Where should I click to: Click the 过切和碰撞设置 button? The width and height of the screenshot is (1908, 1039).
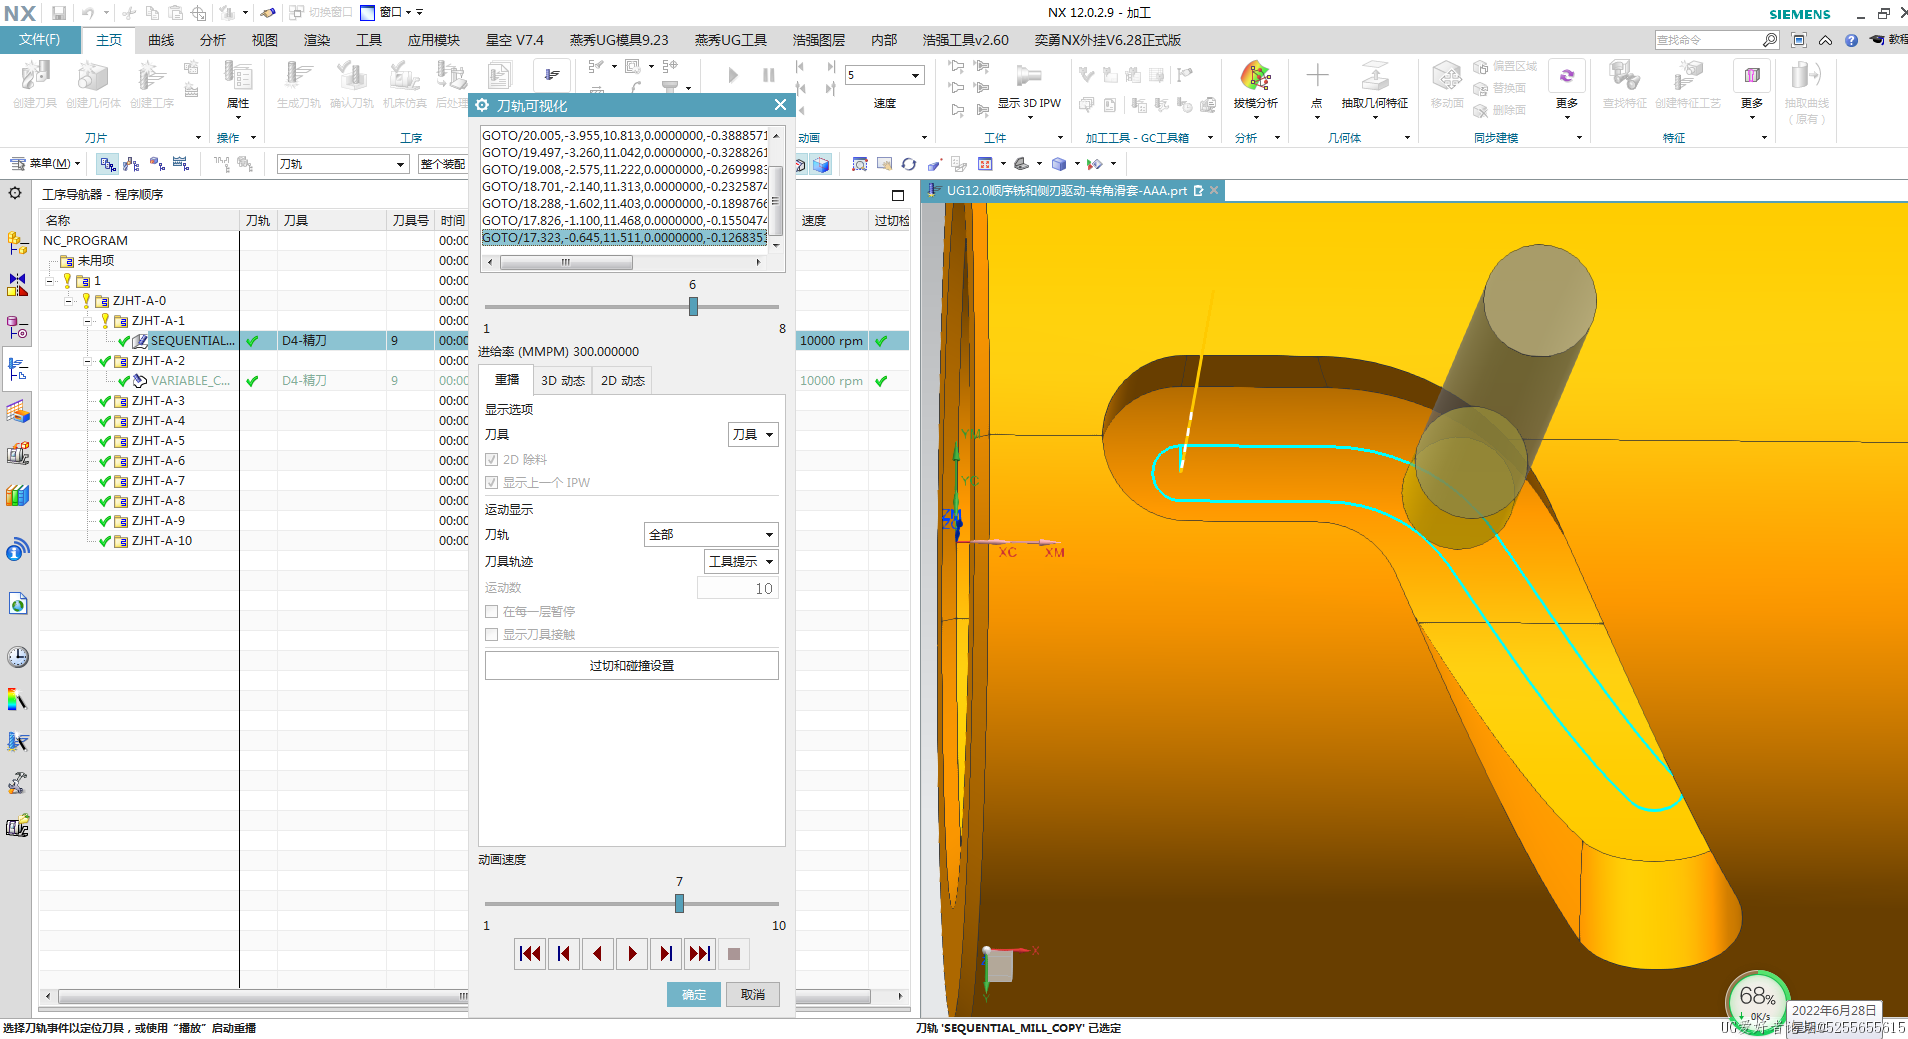pyautogui.click(x=632, y=666)
